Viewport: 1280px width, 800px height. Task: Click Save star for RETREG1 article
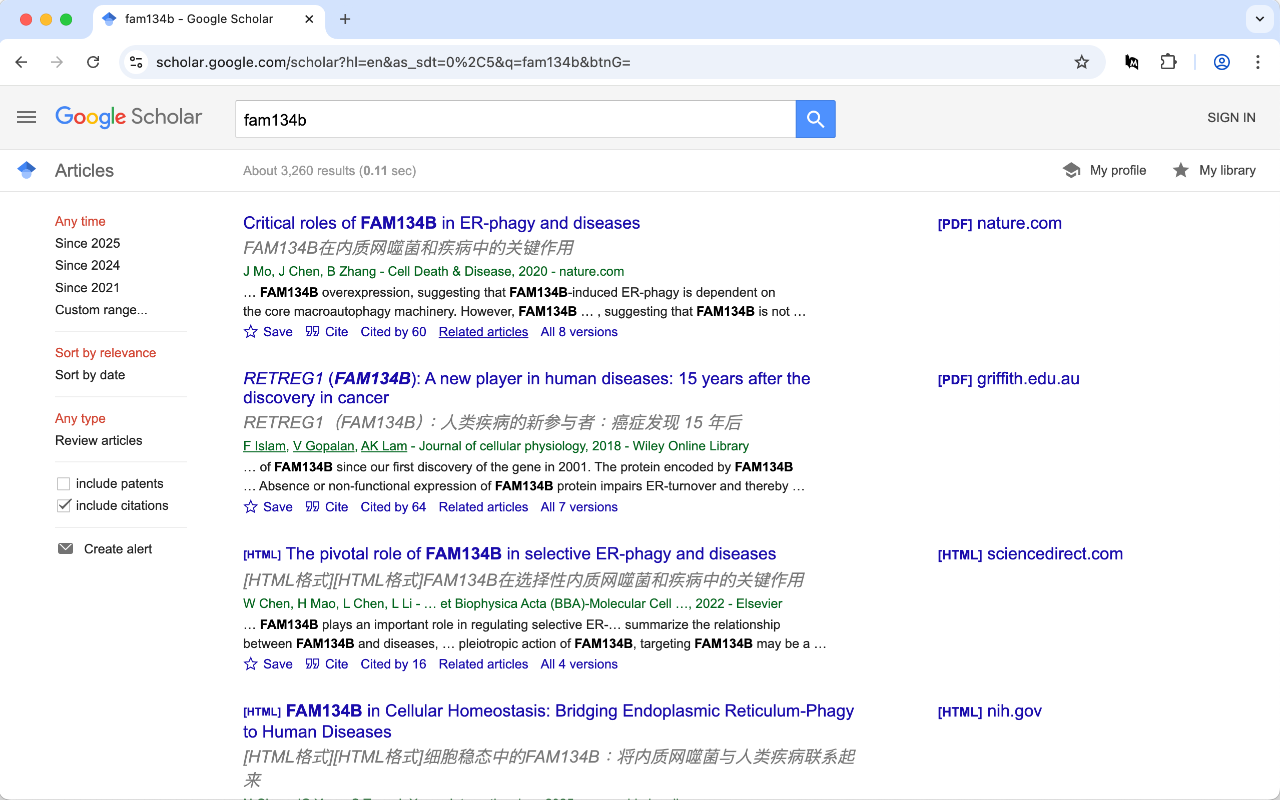point(251,507)
